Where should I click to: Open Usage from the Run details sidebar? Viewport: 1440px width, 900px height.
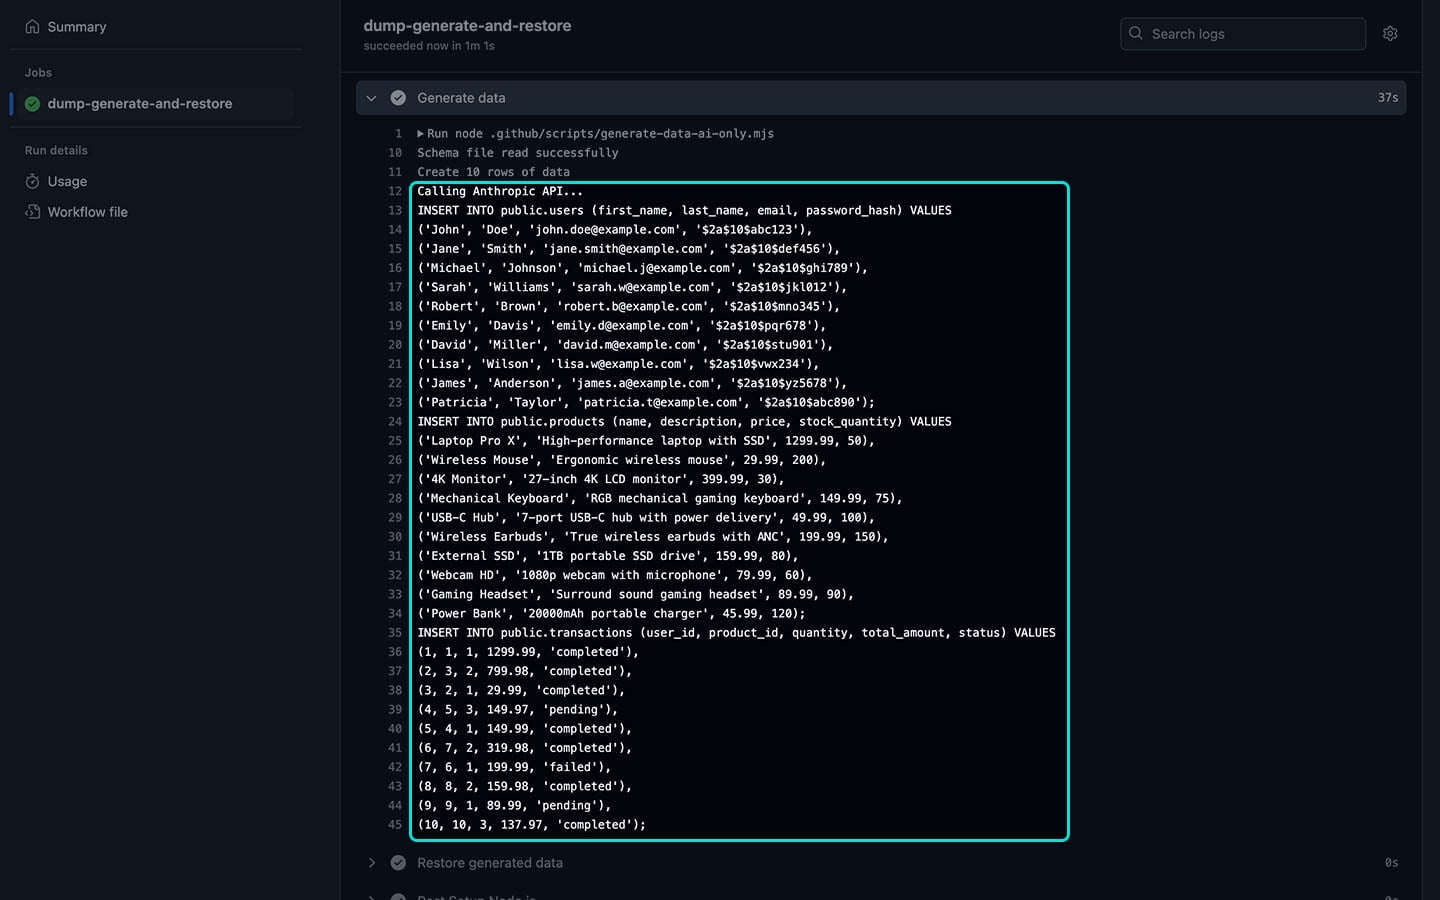click(x=67, y=181)
